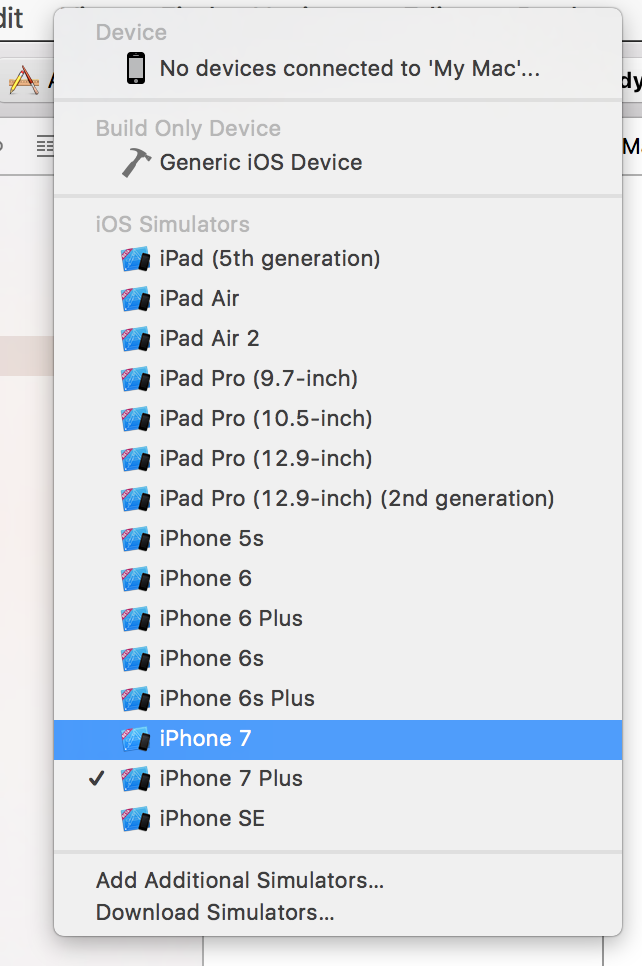Select the iPhone 5s simulator icon
This screenshot has height=966, width=642.
pyautogui.click(x=136, y=539)
